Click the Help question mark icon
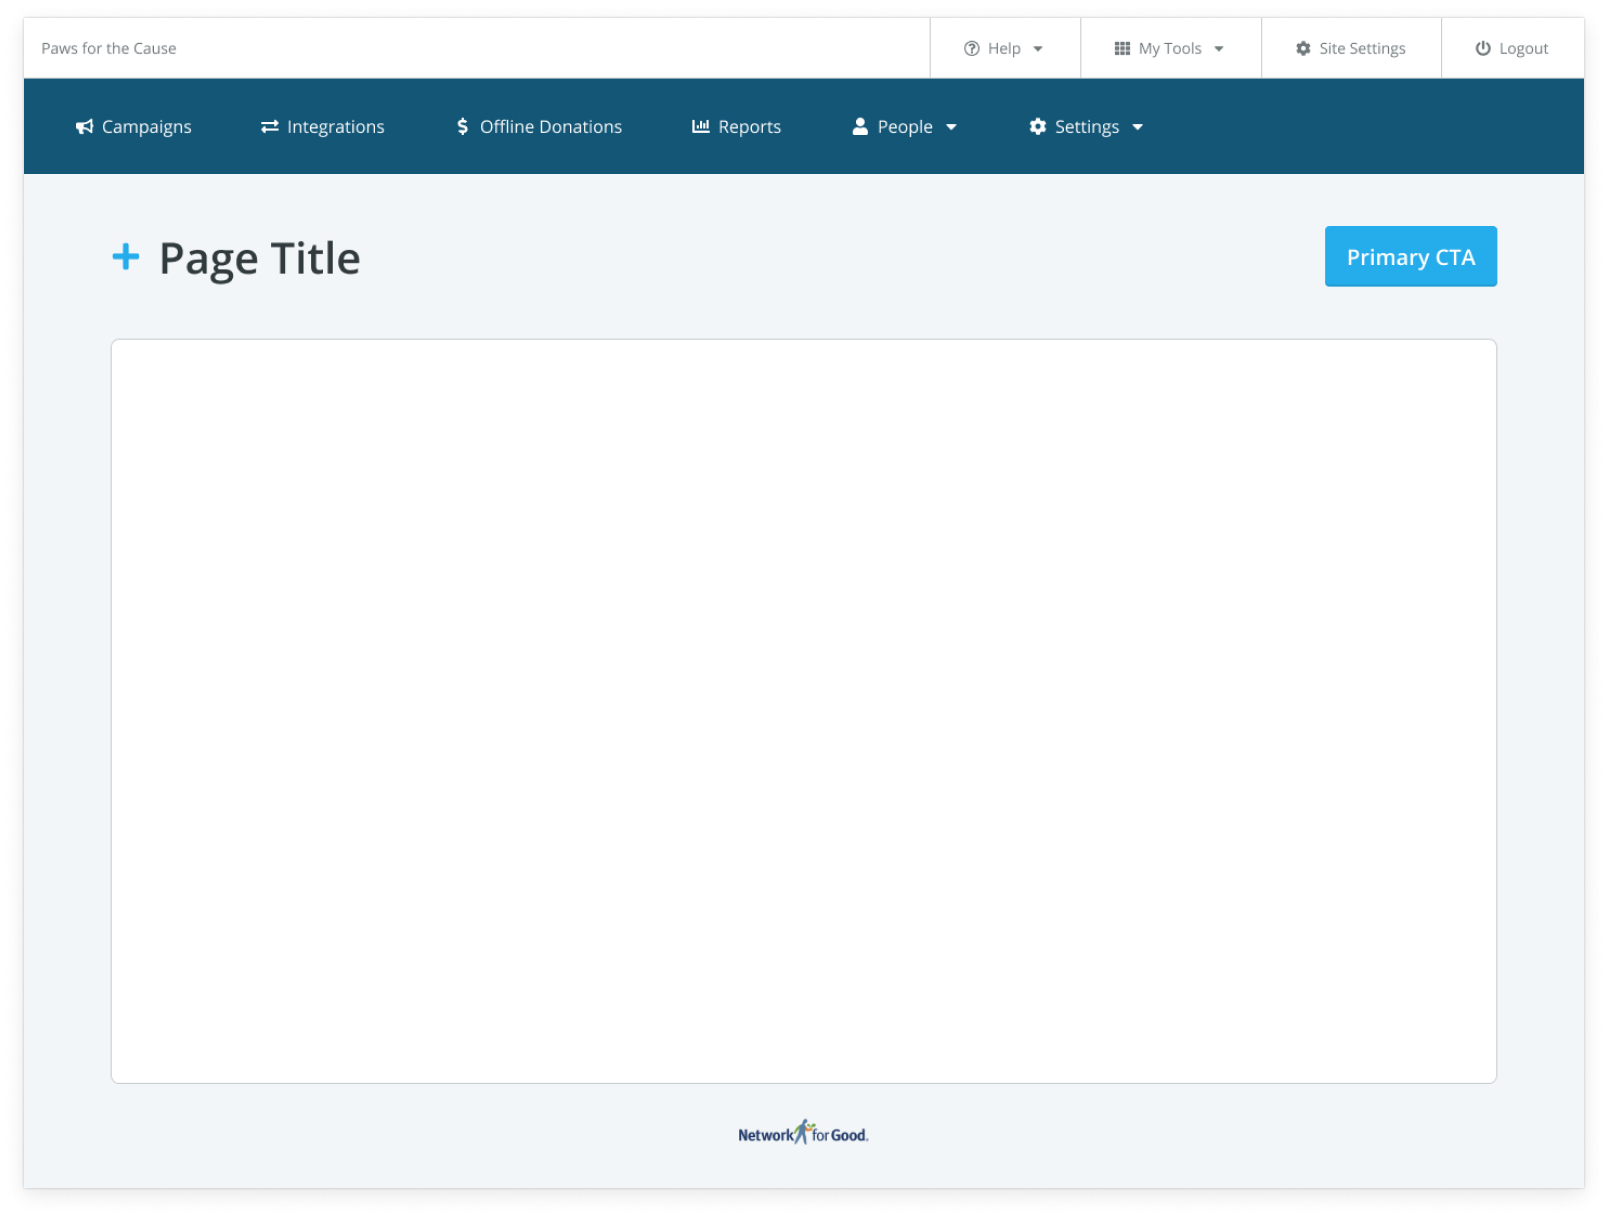This screenshot has height=1218, width=1608. tap(971, 48)
